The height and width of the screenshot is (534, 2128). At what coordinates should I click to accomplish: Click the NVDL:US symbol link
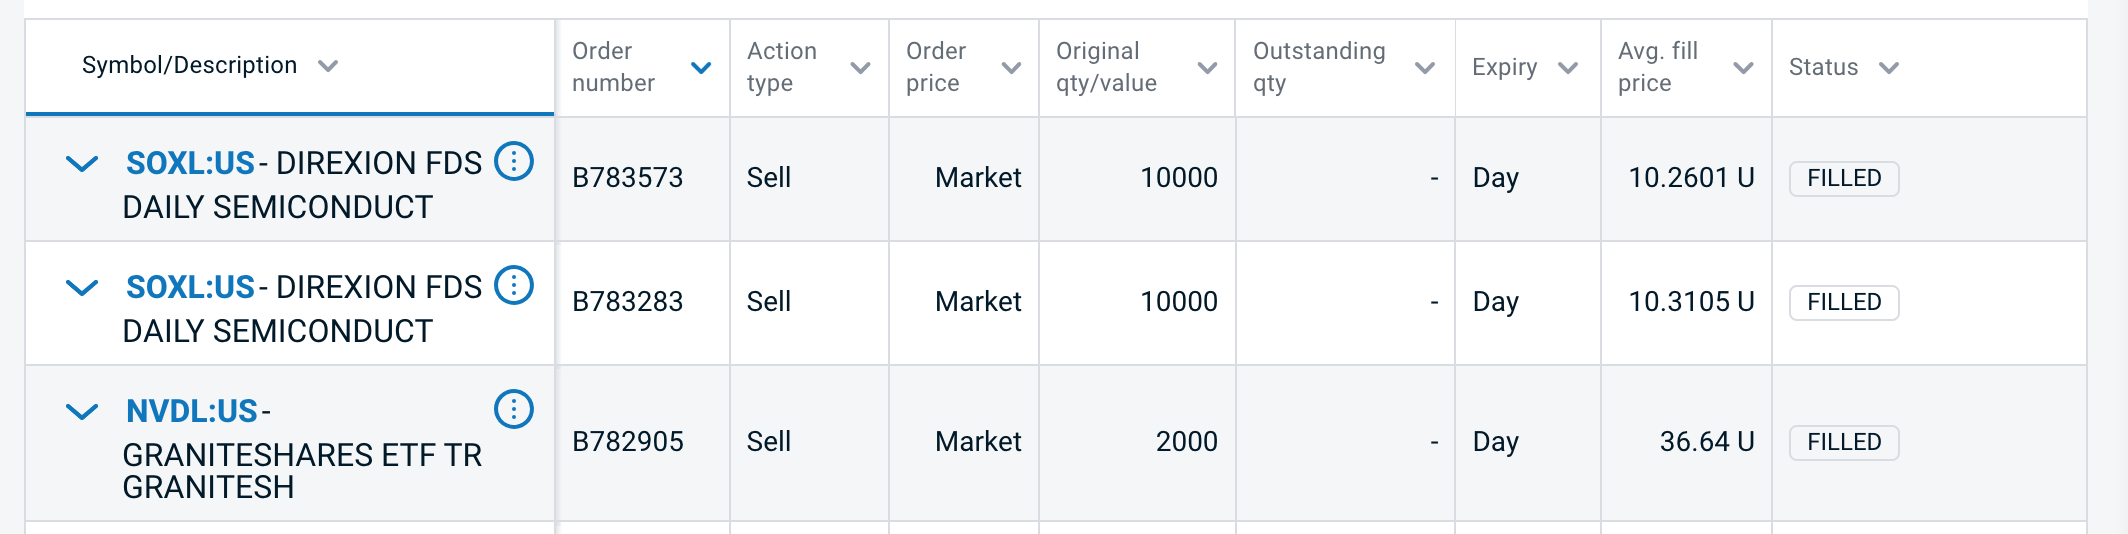point(192,411)
